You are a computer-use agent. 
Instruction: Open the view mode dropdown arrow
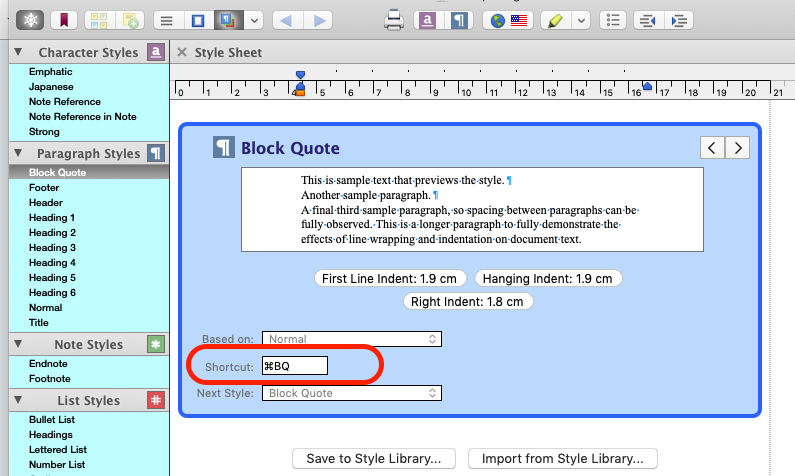254,20
